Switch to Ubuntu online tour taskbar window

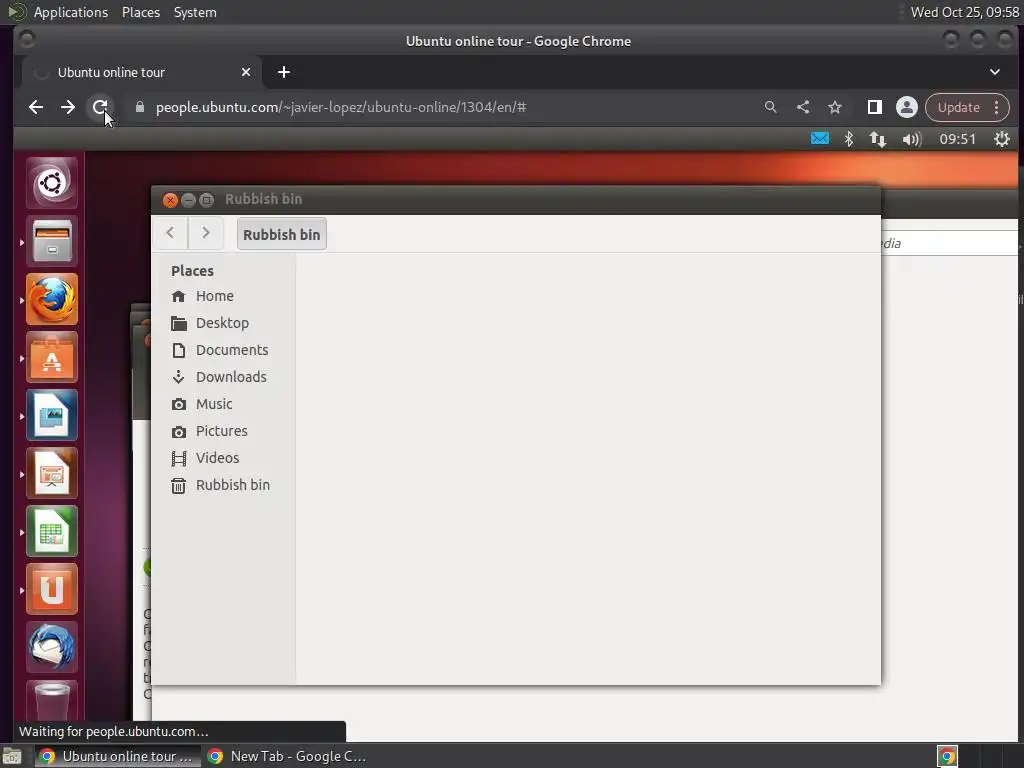click(x=116, y=756)
